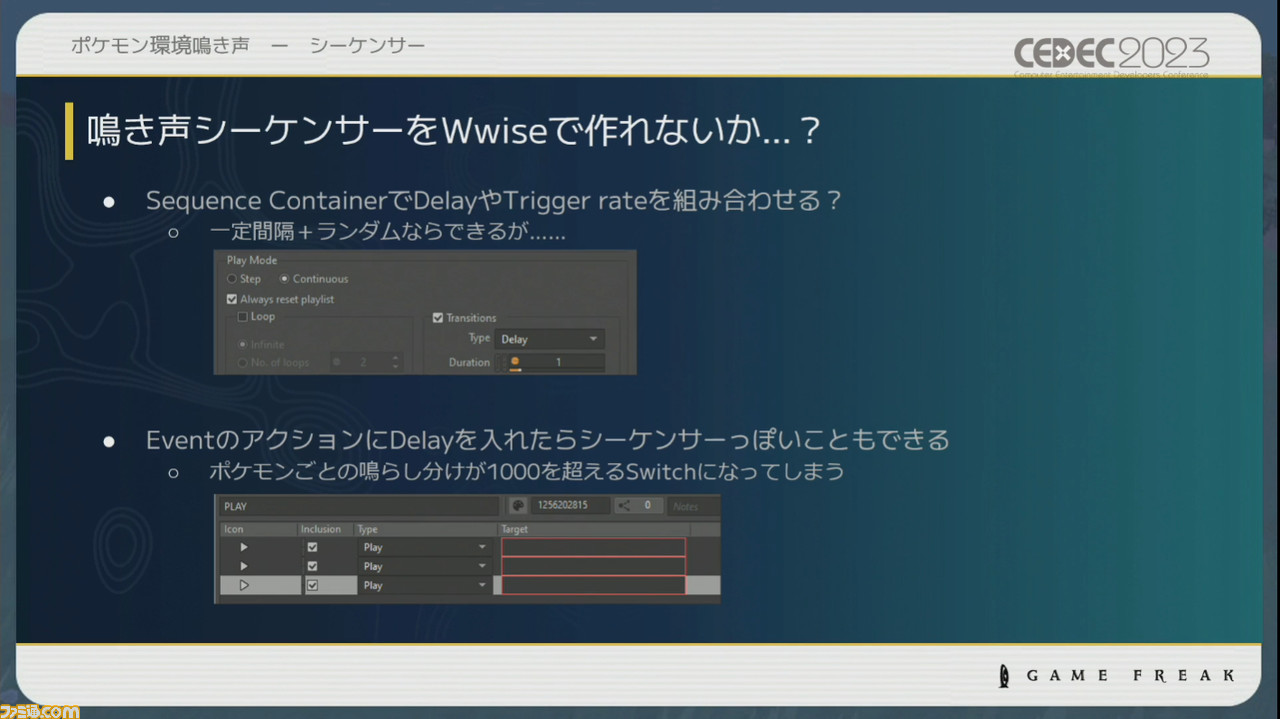Click the event ID 1256202815 field
The width and height of the screenshot is (1280, 719).
tap(569, 506)
